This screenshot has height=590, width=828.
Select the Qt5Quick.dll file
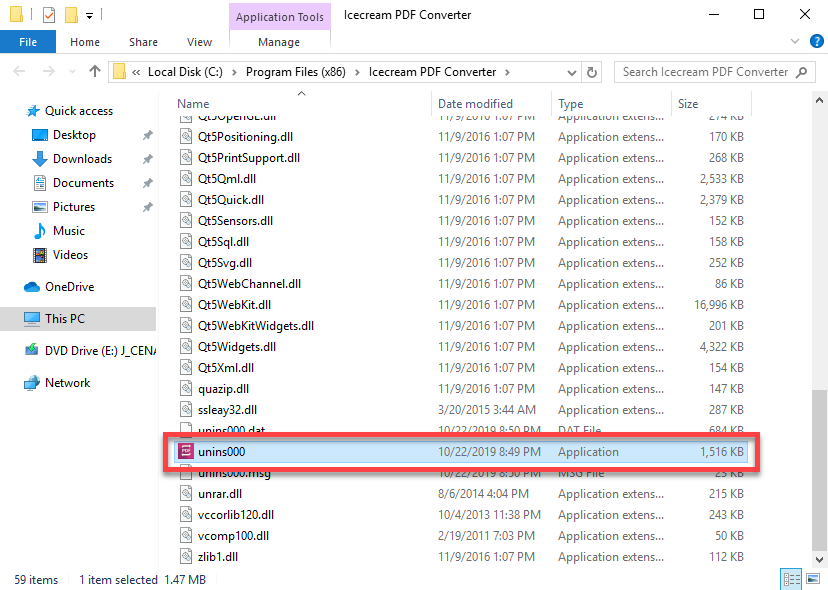click(x=231, y=200)
